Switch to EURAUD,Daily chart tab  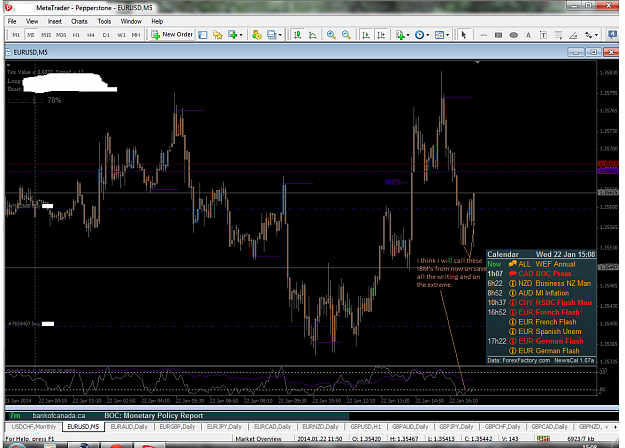click(129, 426)
